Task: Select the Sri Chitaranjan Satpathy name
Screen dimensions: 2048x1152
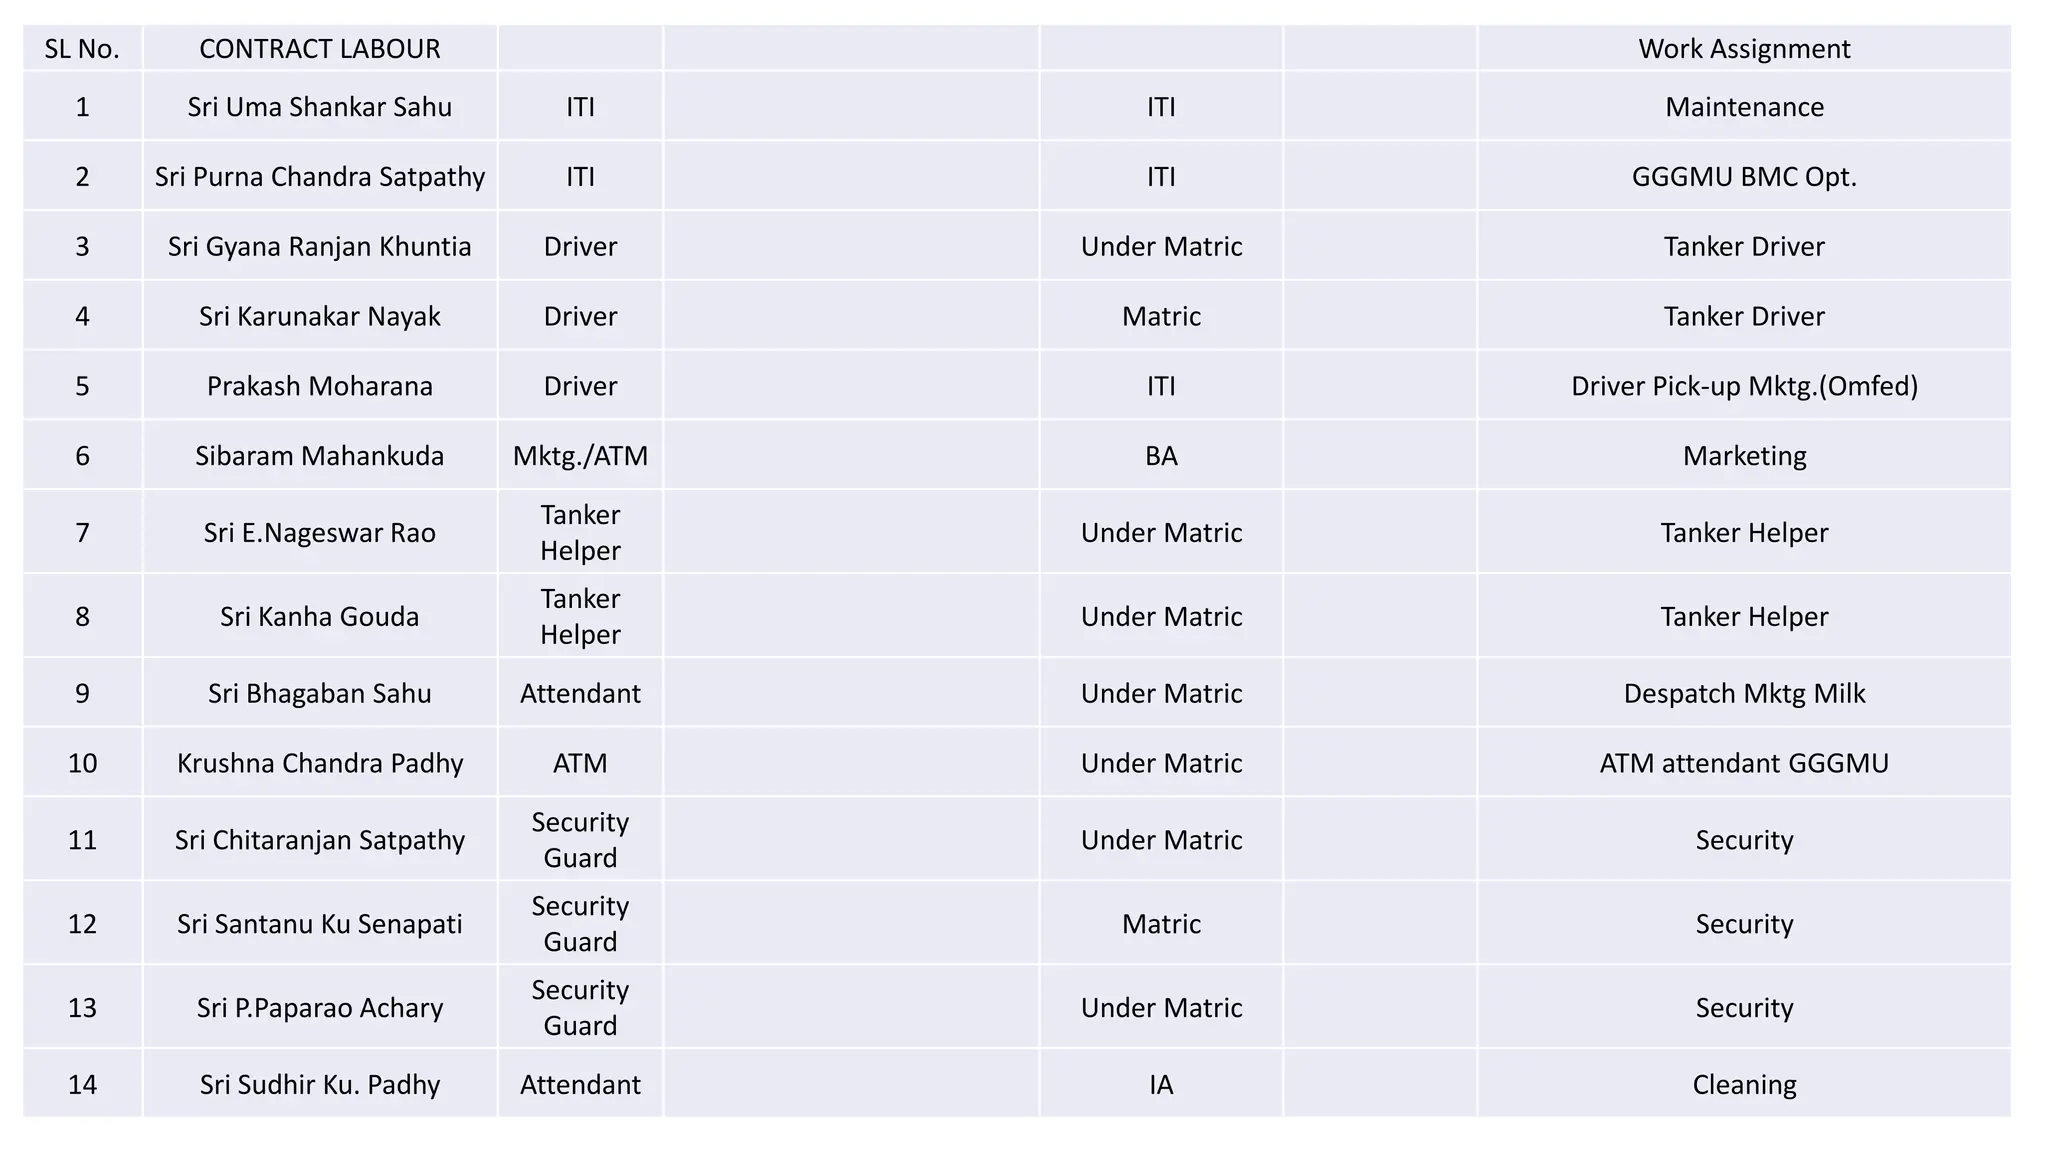Action: coord(320,840)
